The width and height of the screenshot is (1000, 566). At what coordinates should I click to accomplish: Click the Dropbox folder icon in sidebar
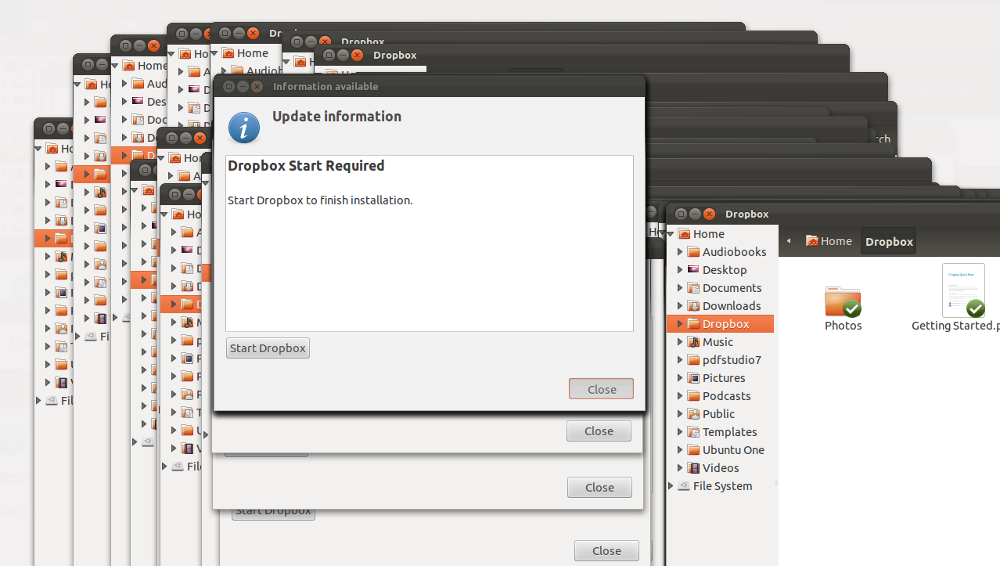693,324
